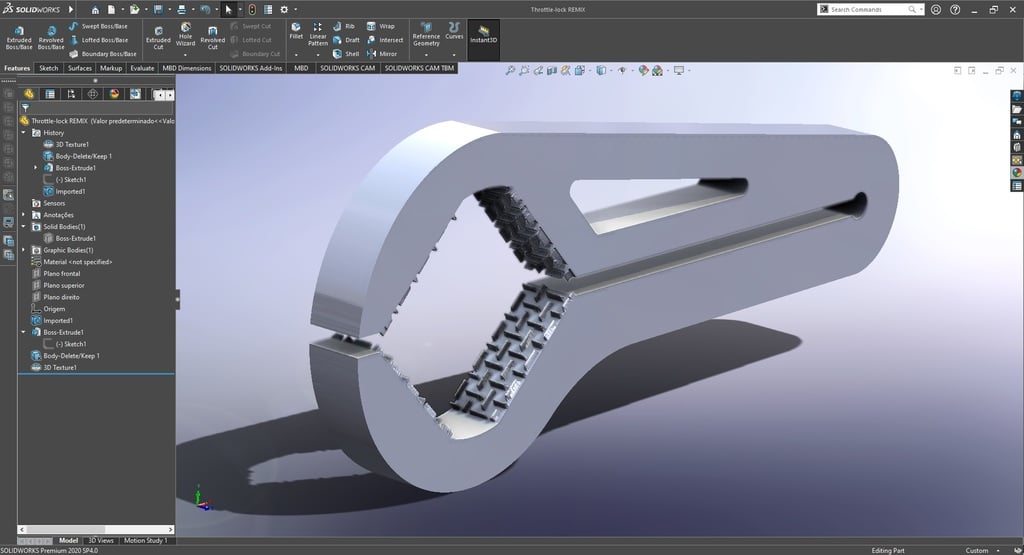Expand Boss-Extrude1 under History

(35, 168)
